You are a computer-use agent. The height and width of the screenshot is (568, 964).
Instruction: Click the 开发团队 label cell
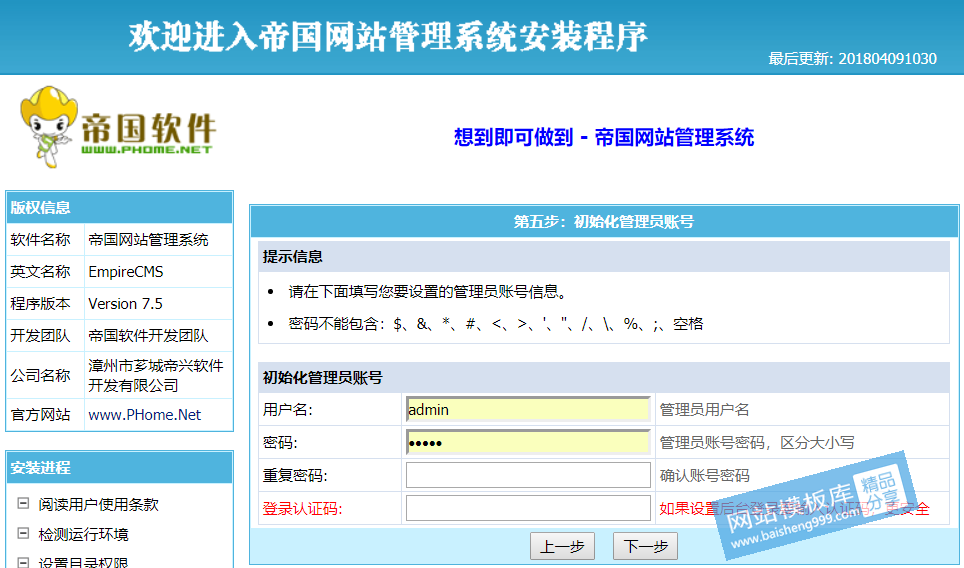click(x=45, y=335)
